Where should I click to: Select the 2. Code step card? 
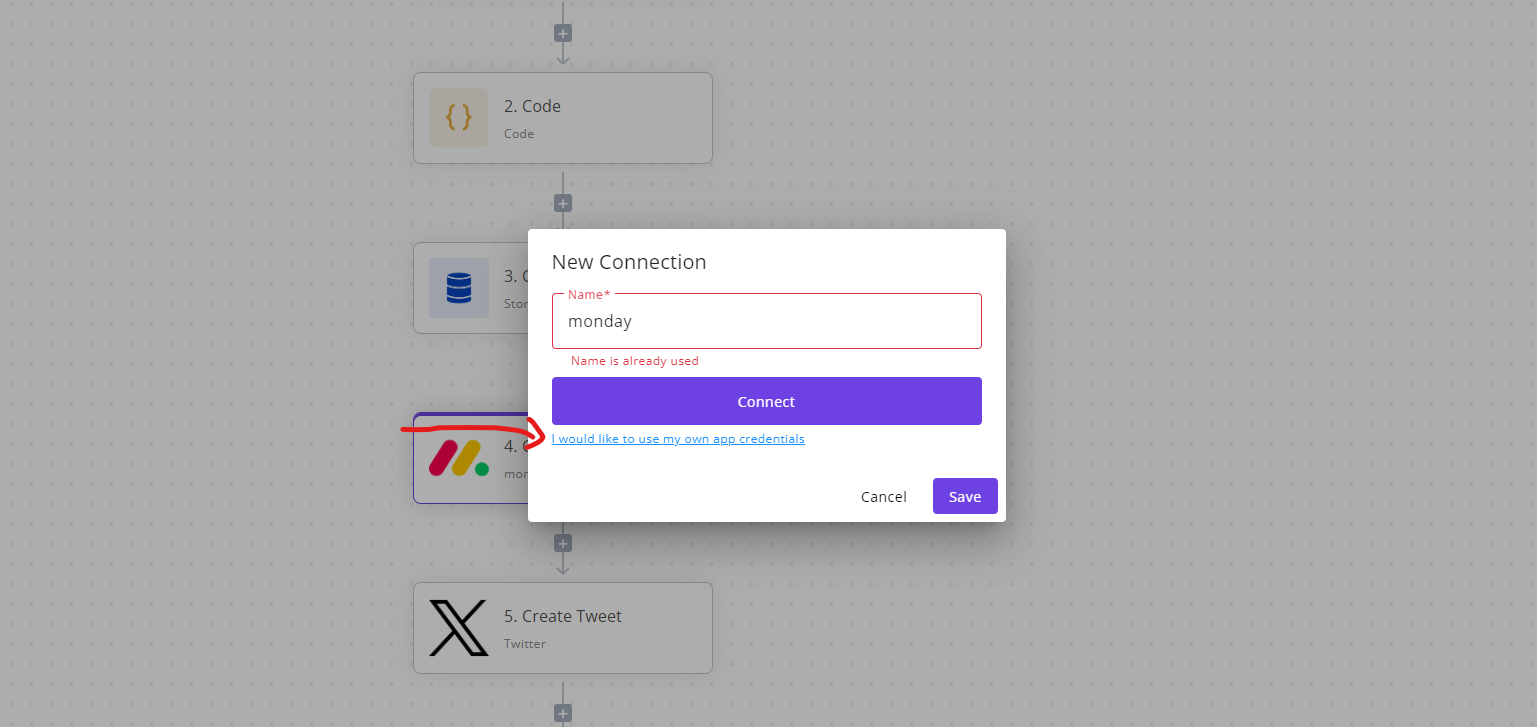coord(563,118)
